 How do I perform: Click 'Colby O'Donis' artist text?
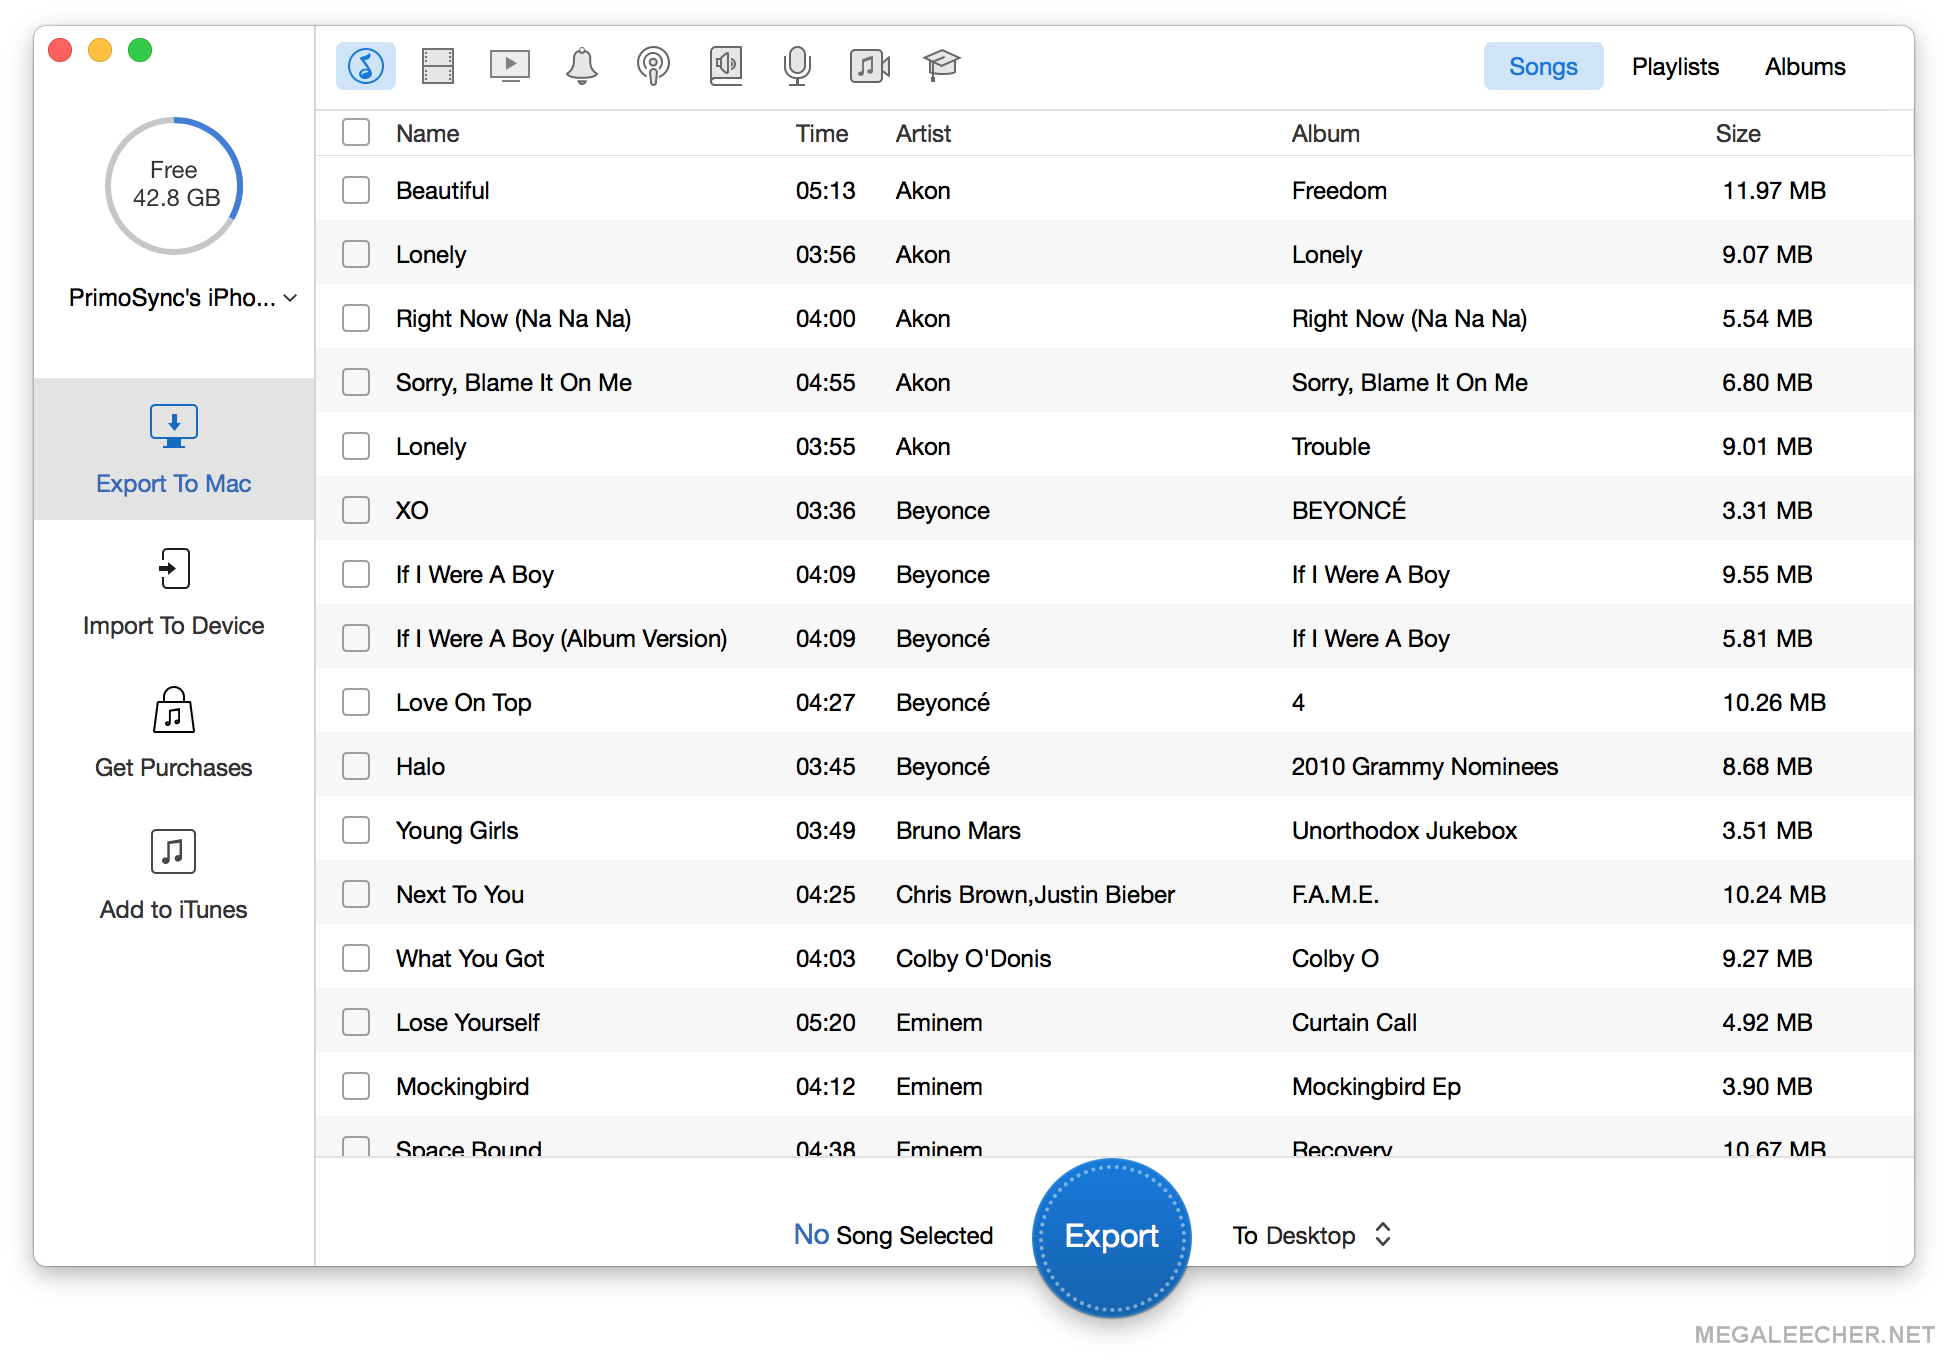tap(973, 958)
